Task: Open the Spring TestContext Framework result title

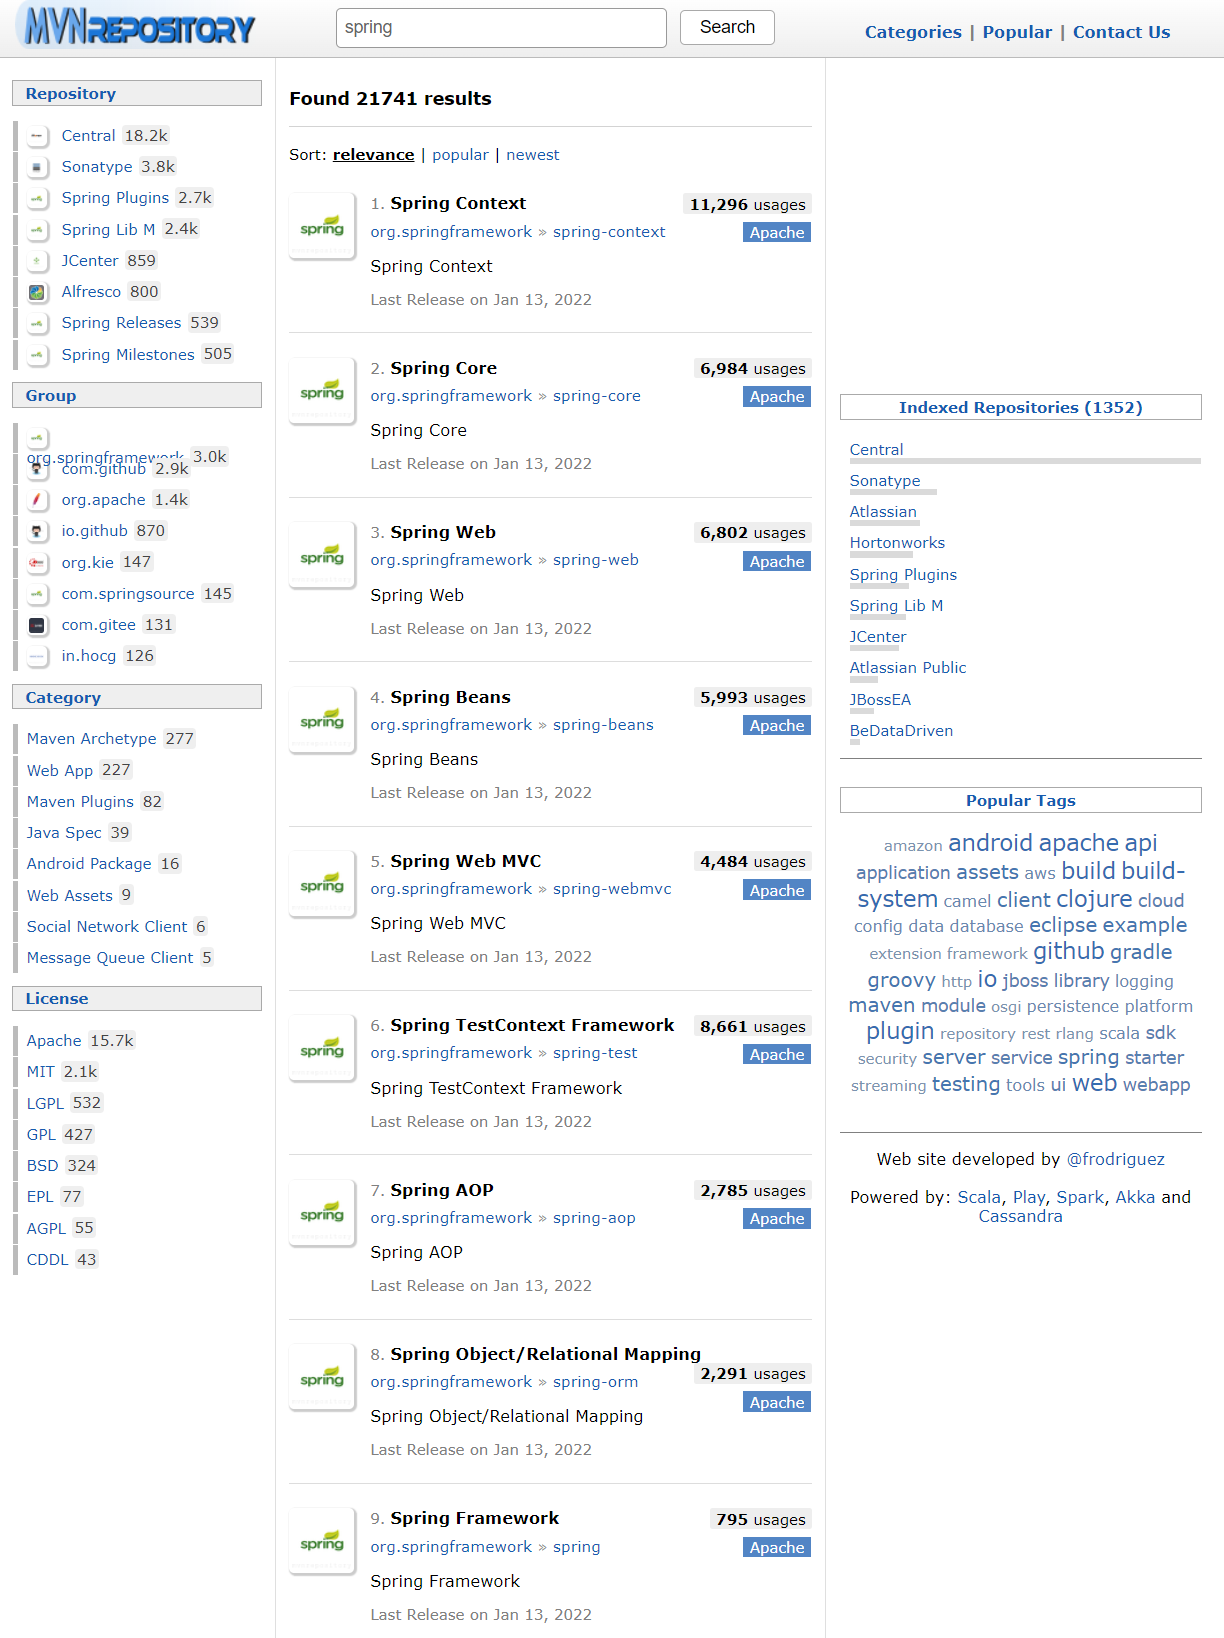Action: point(532,1025)
